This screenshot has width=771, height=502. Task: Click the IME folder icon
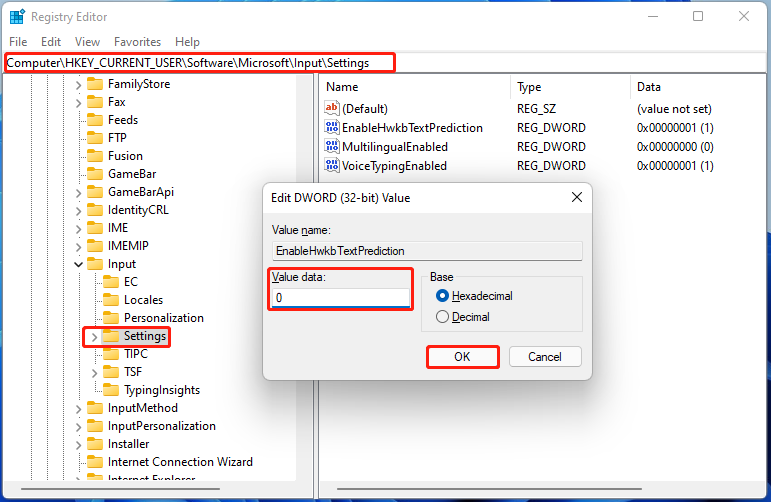click(x=95, y=228)
